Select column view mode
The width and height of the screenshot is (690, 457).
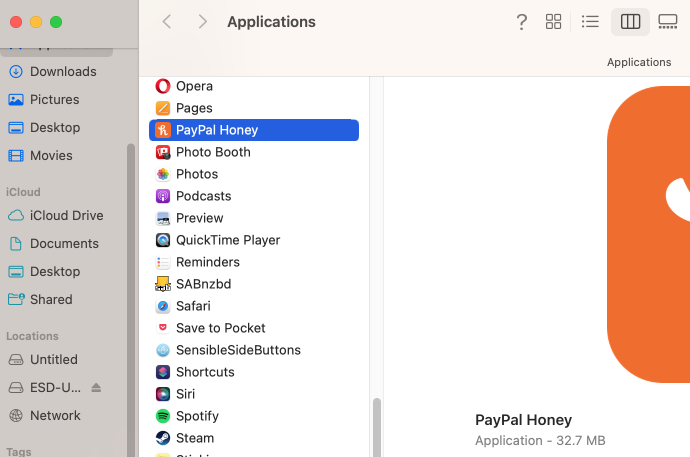point(630,22)
